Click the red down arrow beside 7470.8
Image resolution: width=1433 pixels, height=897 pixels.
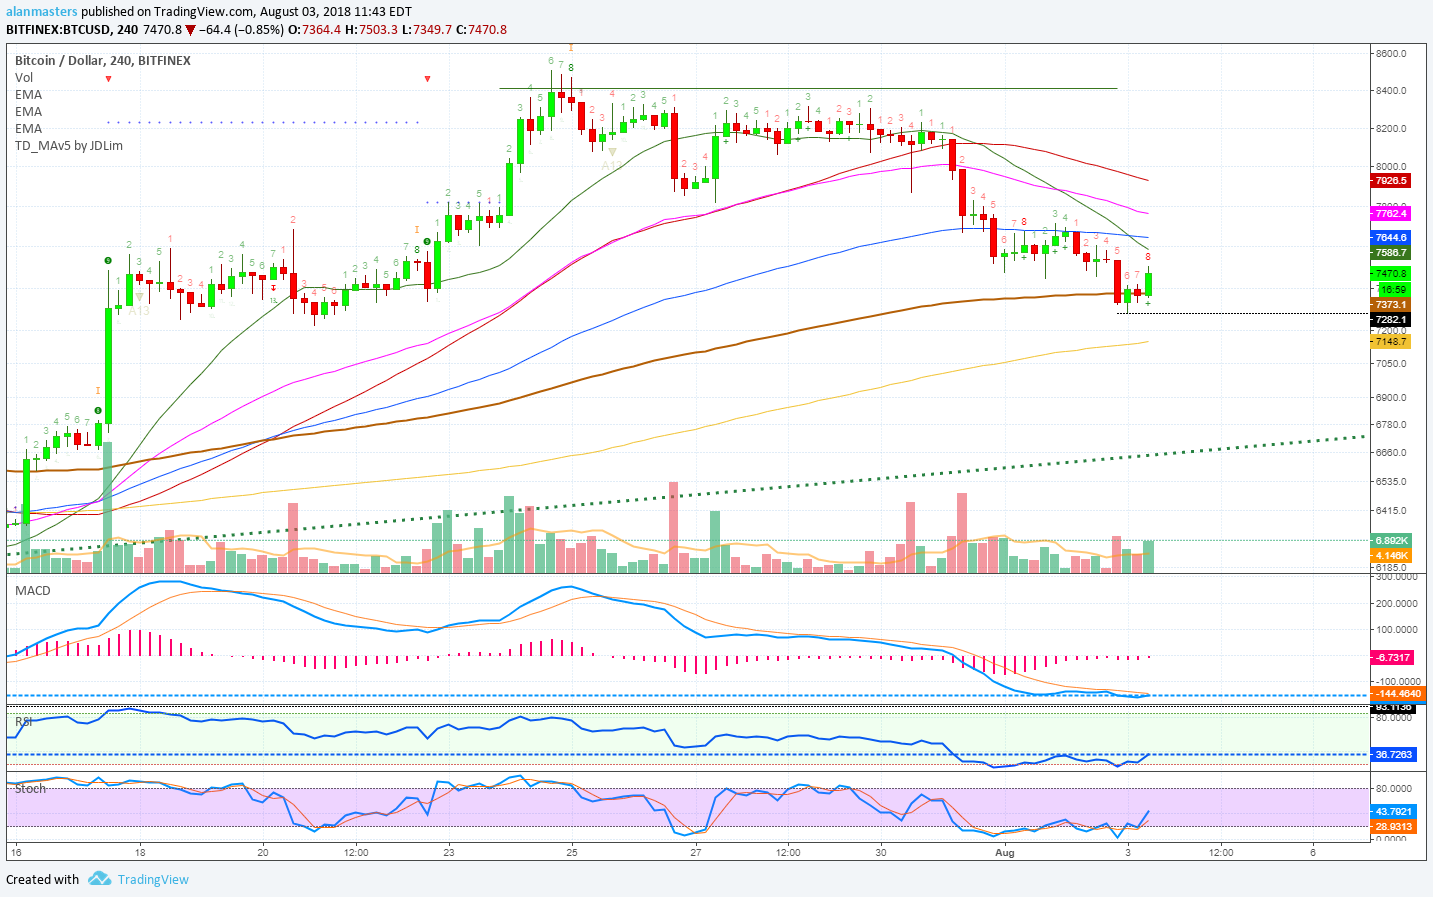(191, 30)
